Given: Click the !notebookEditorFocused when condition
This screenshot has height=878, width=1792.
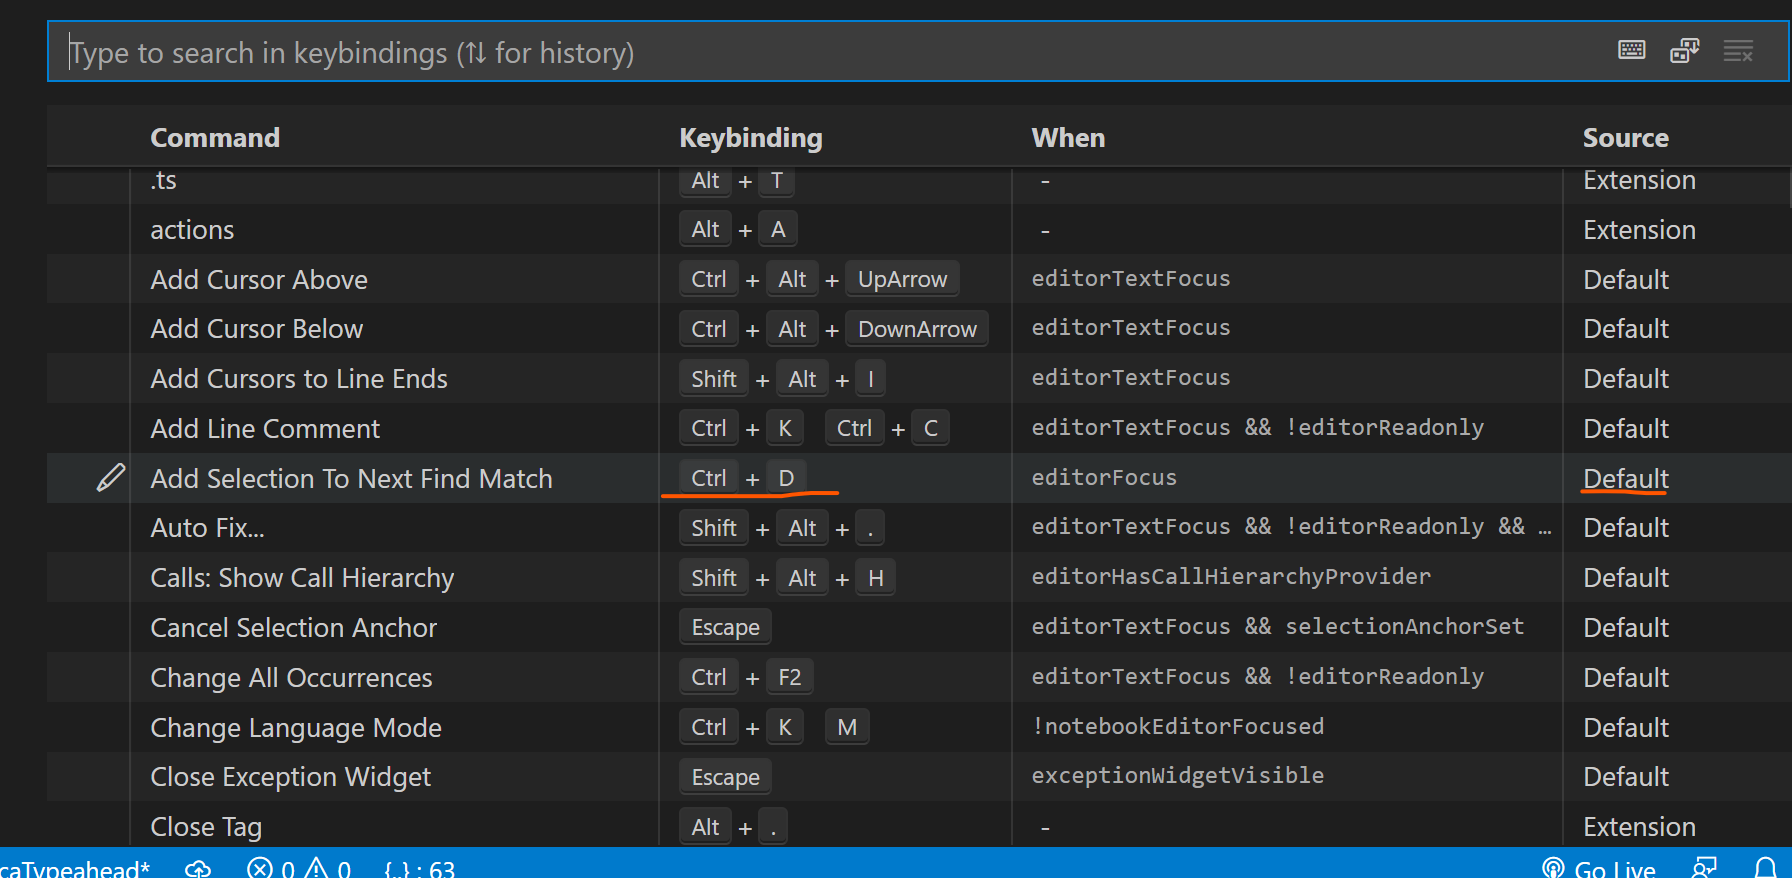Looking at the screenshot, I should coord(1178,726).
